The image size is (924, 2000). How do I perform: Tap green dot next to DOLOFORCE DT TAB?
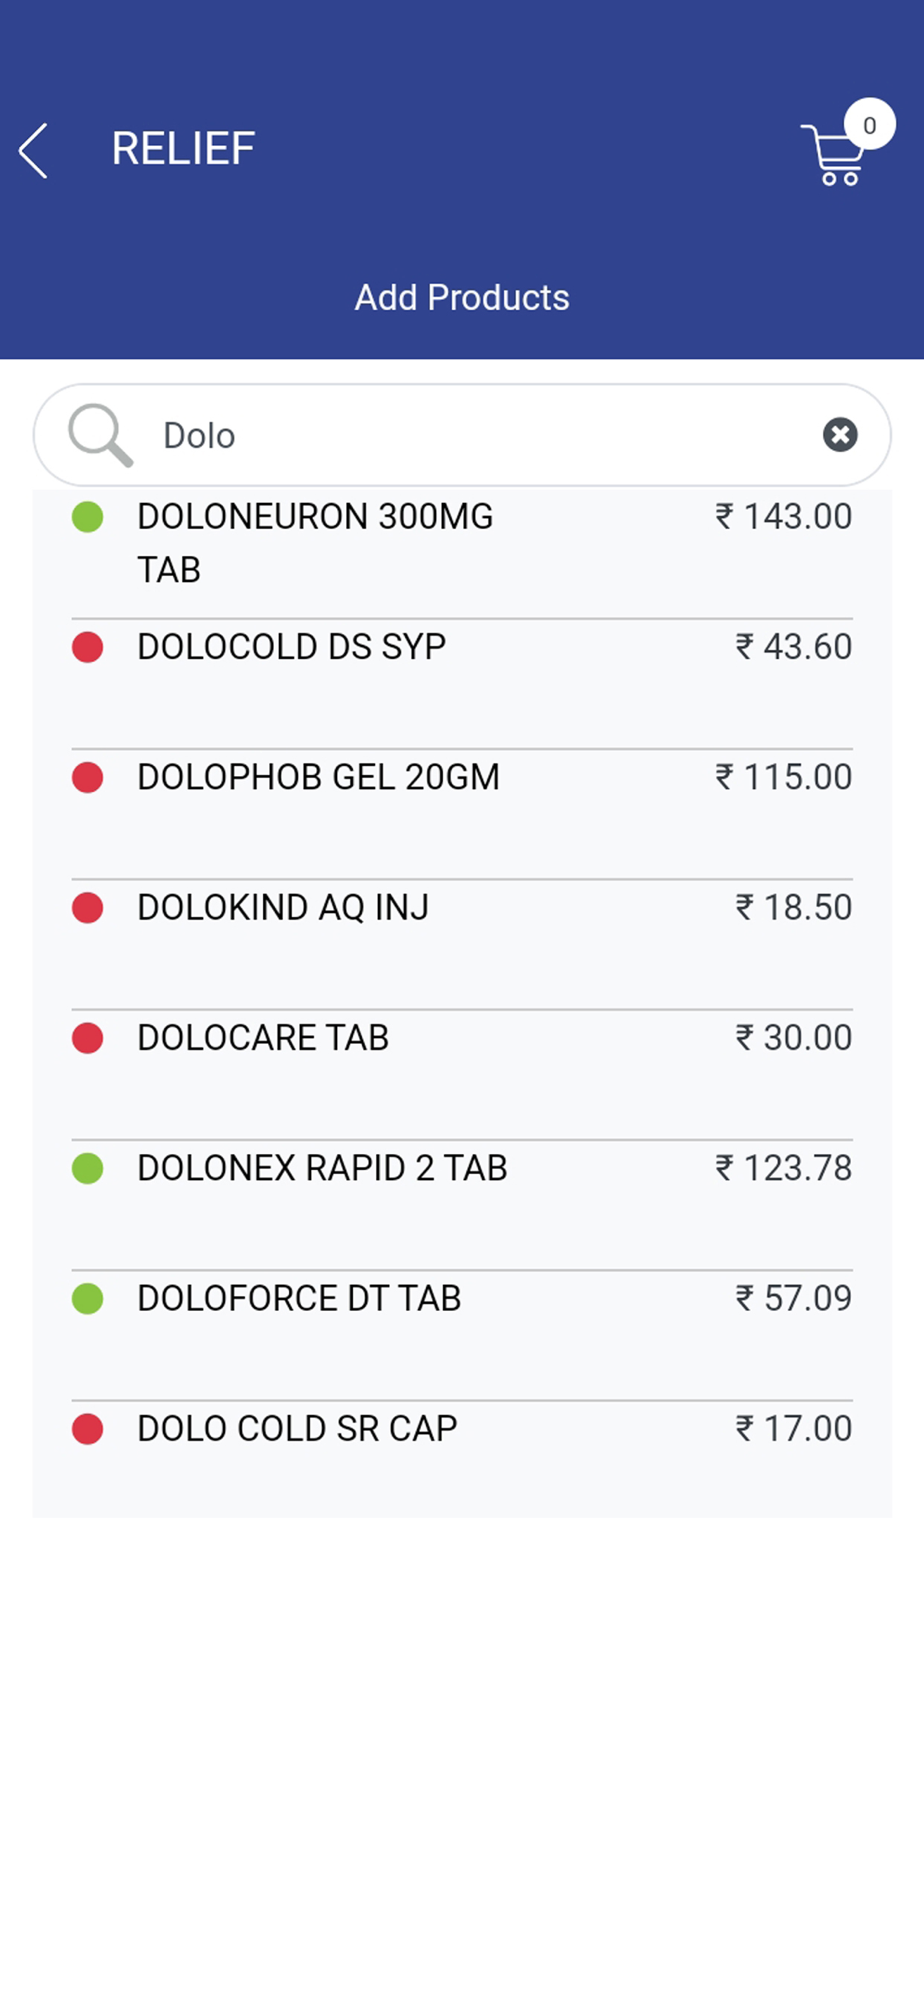click(x=88, y=1298)
